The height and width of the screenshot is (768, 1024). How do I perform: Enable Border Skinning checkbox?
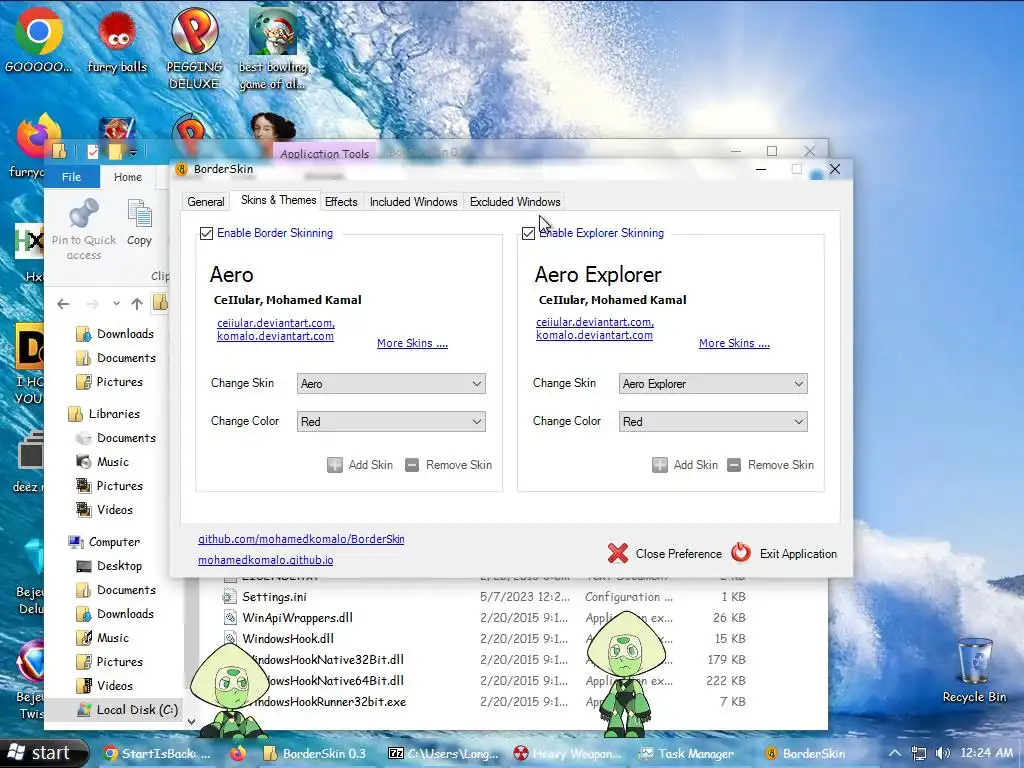(206, 233)
